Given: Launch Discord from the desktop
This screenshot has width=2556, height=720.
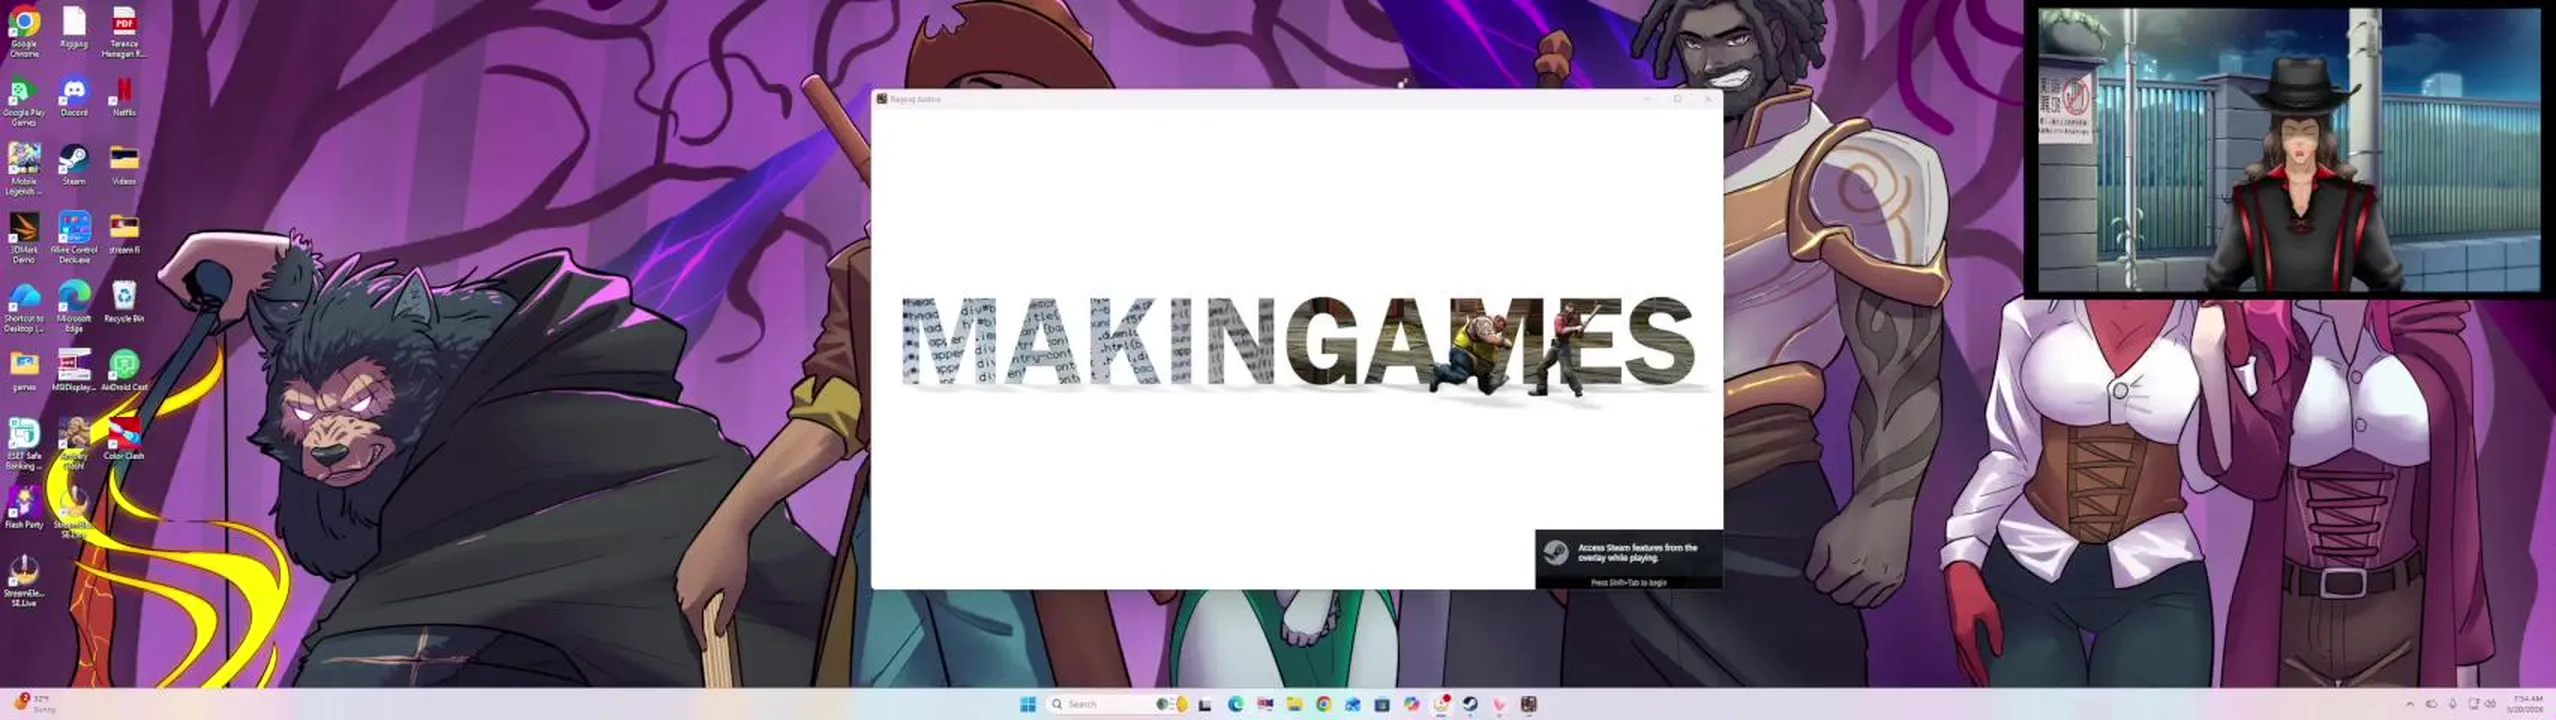Looking at the screenshot, I should (74, 96).
